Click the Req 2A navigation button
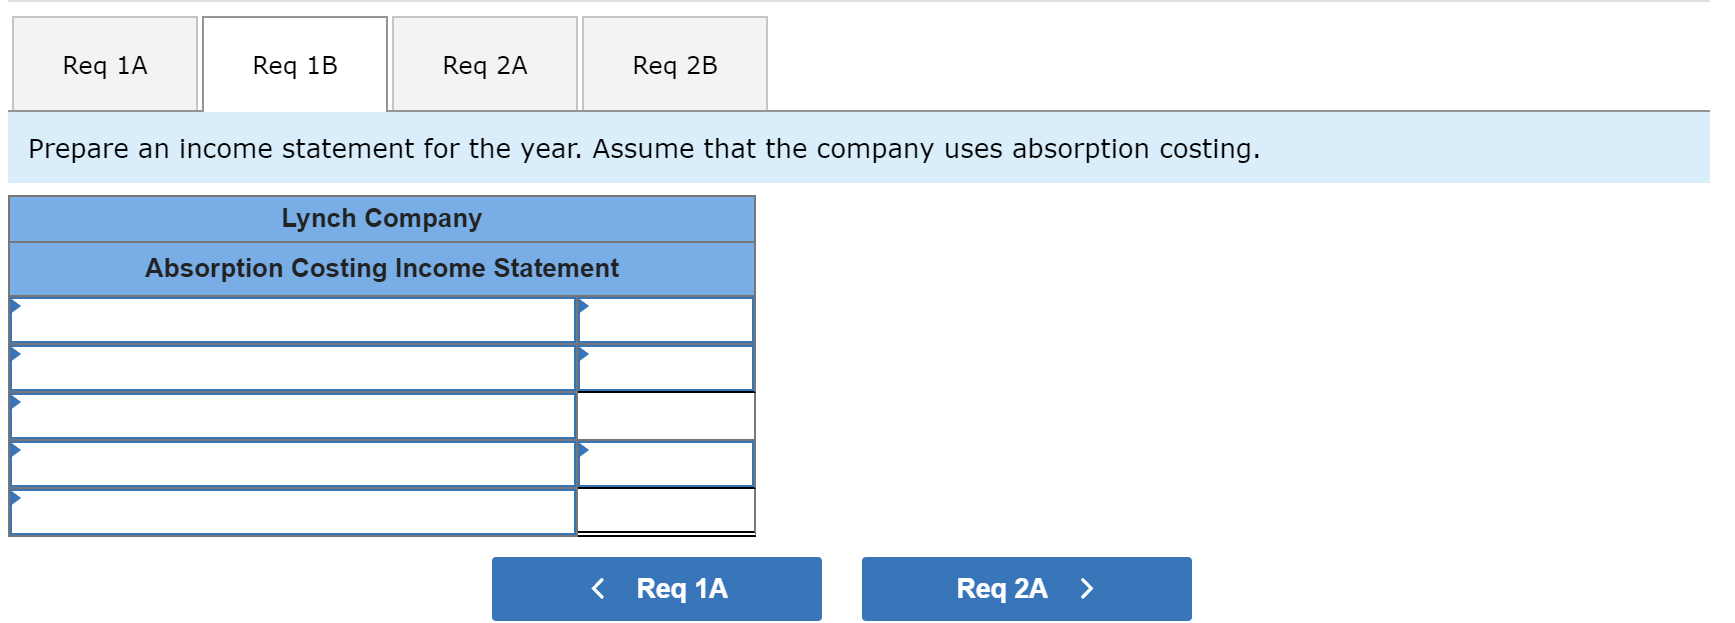The width and height of the screenshot is (1735, 623). click(x=1026, y=588)
